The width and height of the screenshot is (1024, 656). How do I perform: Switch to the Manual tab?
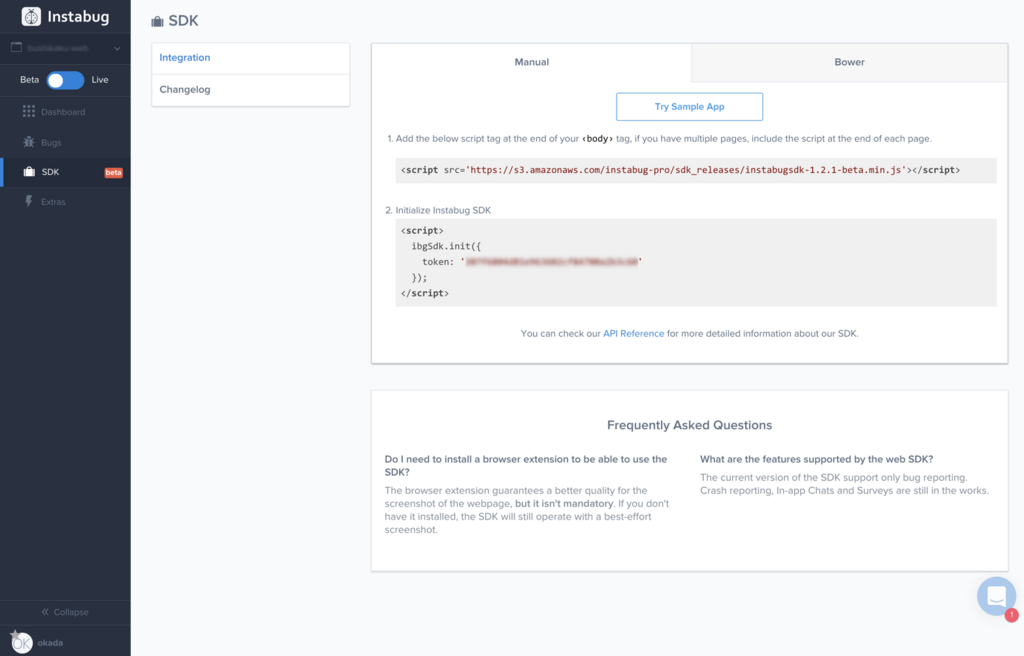[532, 62]
